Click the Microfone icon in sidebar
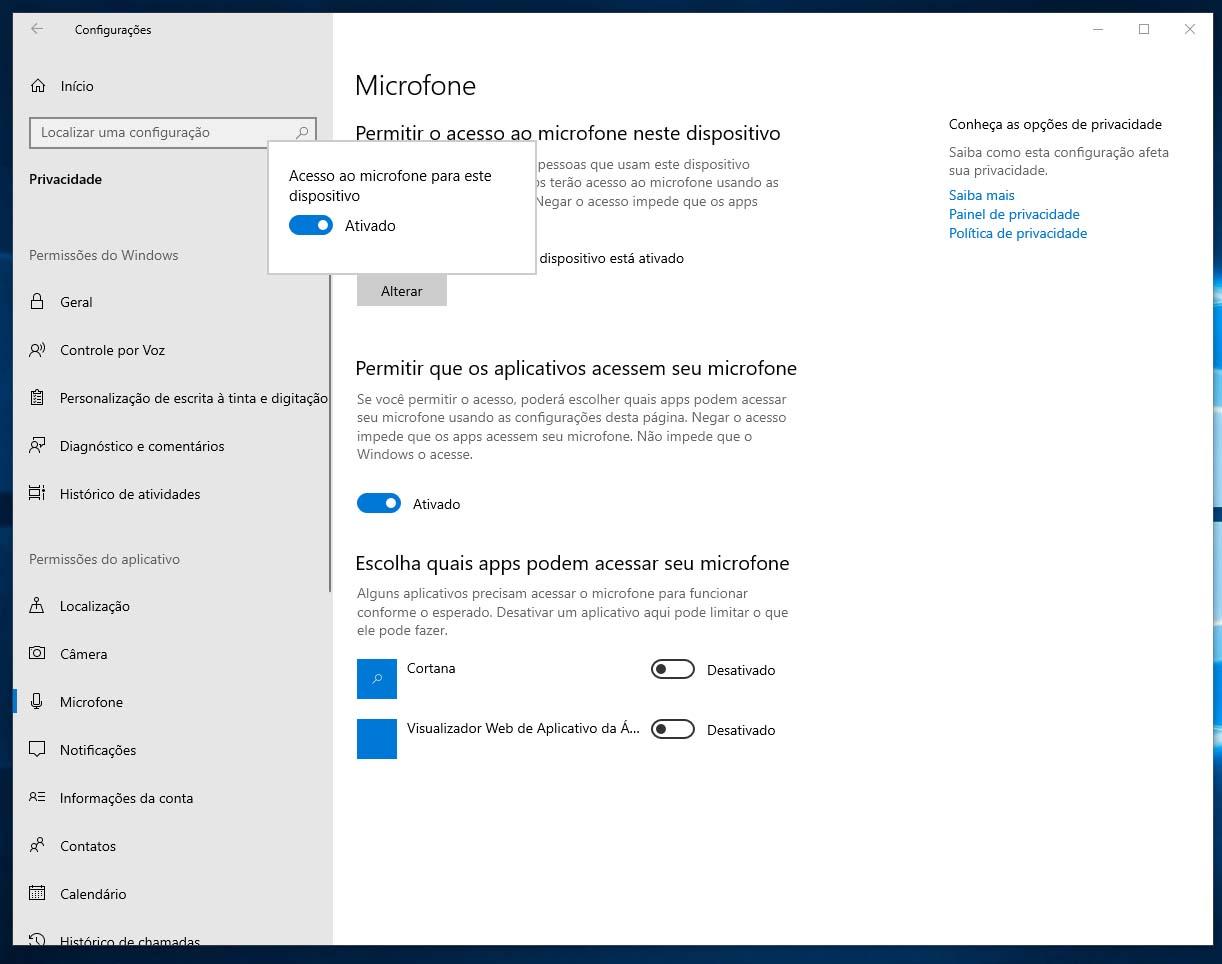The image size is (1222, 964). coord(37,702)
